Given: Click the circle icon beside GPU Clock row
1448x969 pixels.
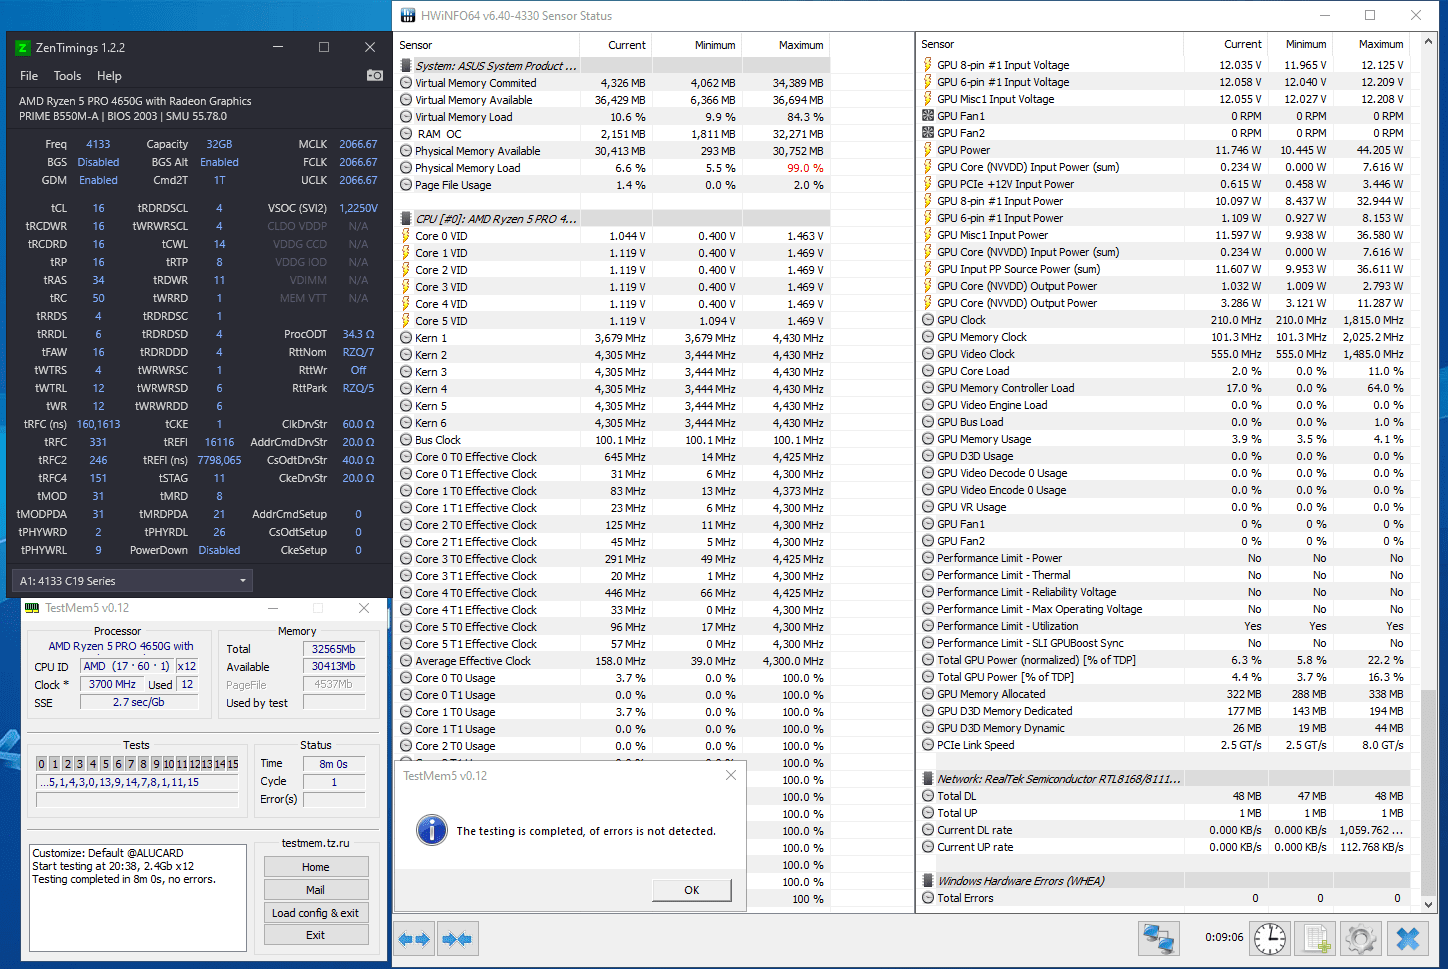Looking at the screenshot, I should tap(928, 320).
